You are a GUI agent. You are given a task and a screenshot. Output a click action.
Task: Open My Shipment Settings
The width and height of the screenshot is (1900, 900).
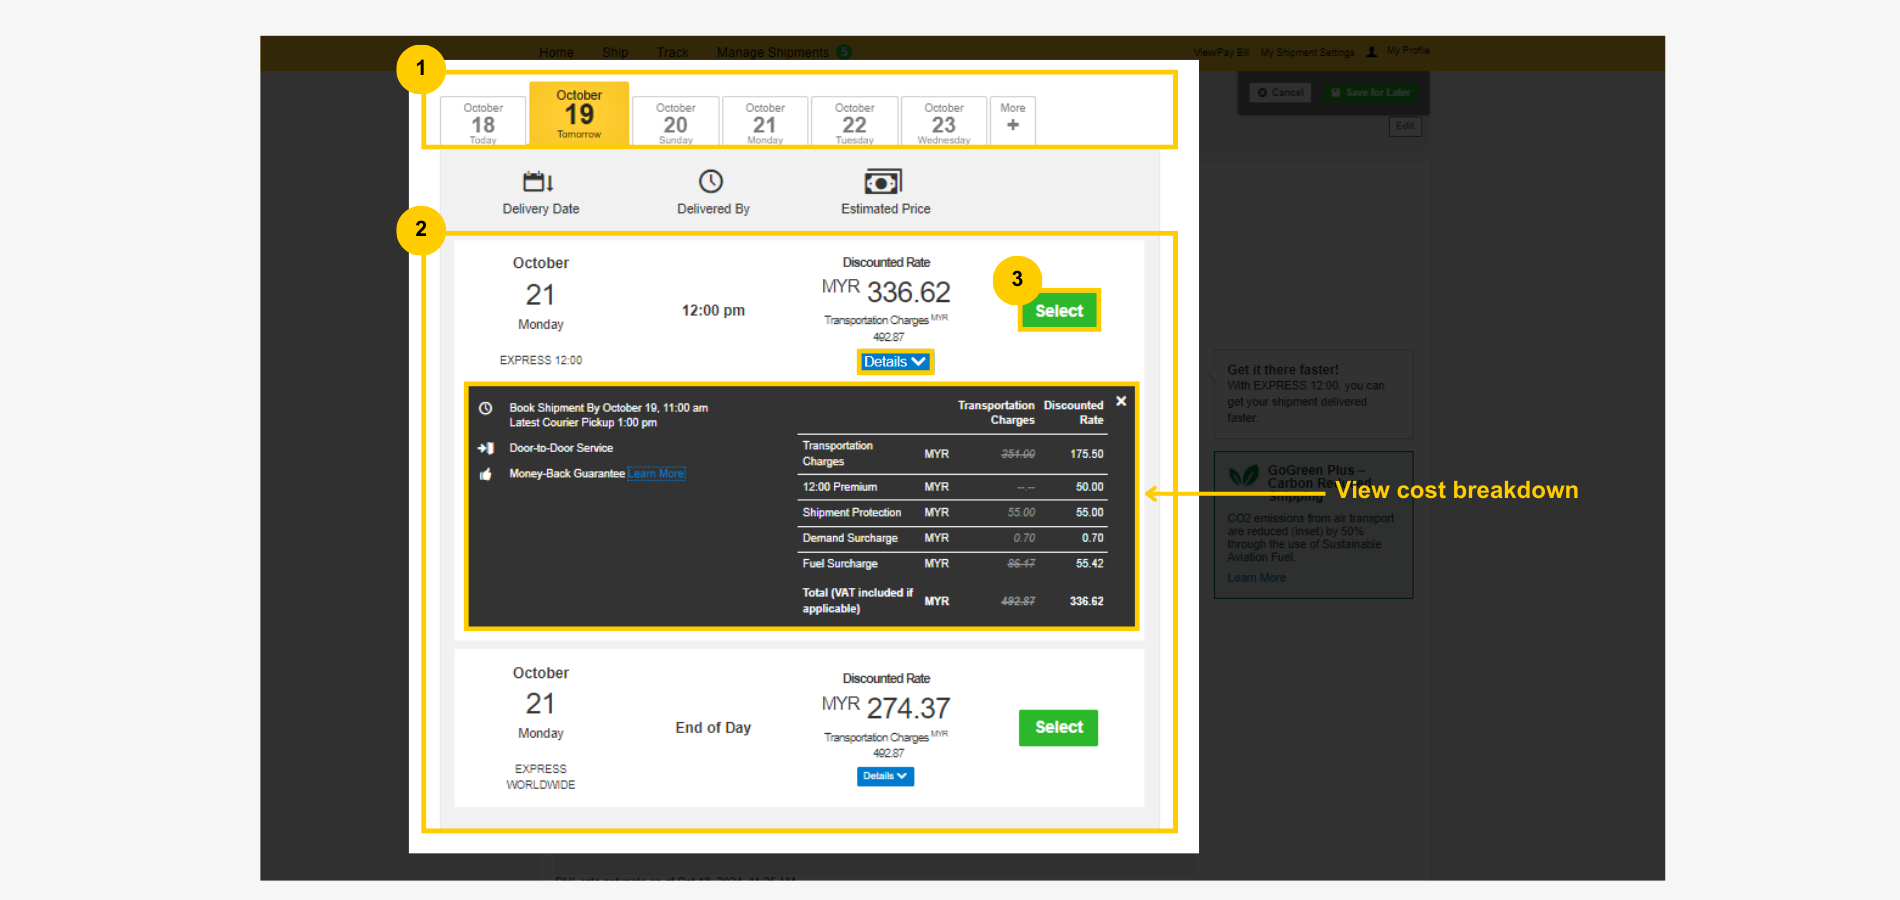click(1307, 52)
